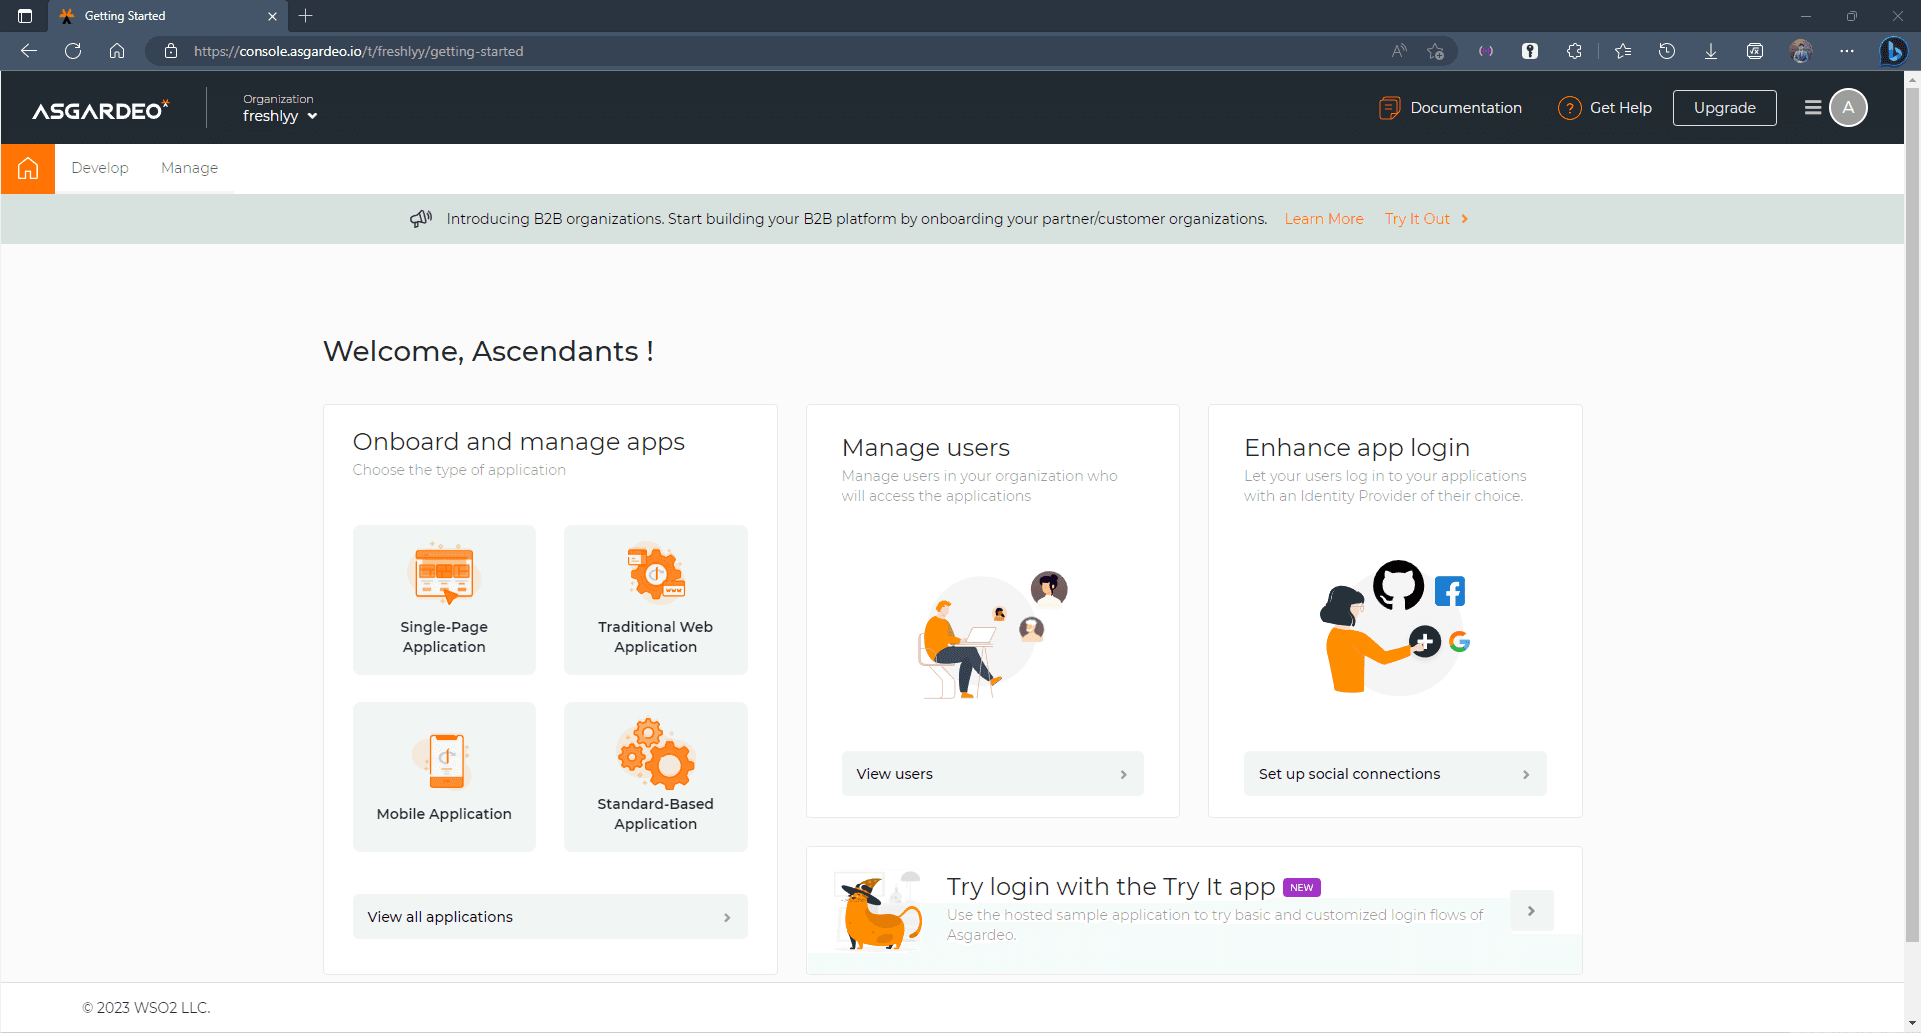Select the Traditional Web Application card

point(655,600)
